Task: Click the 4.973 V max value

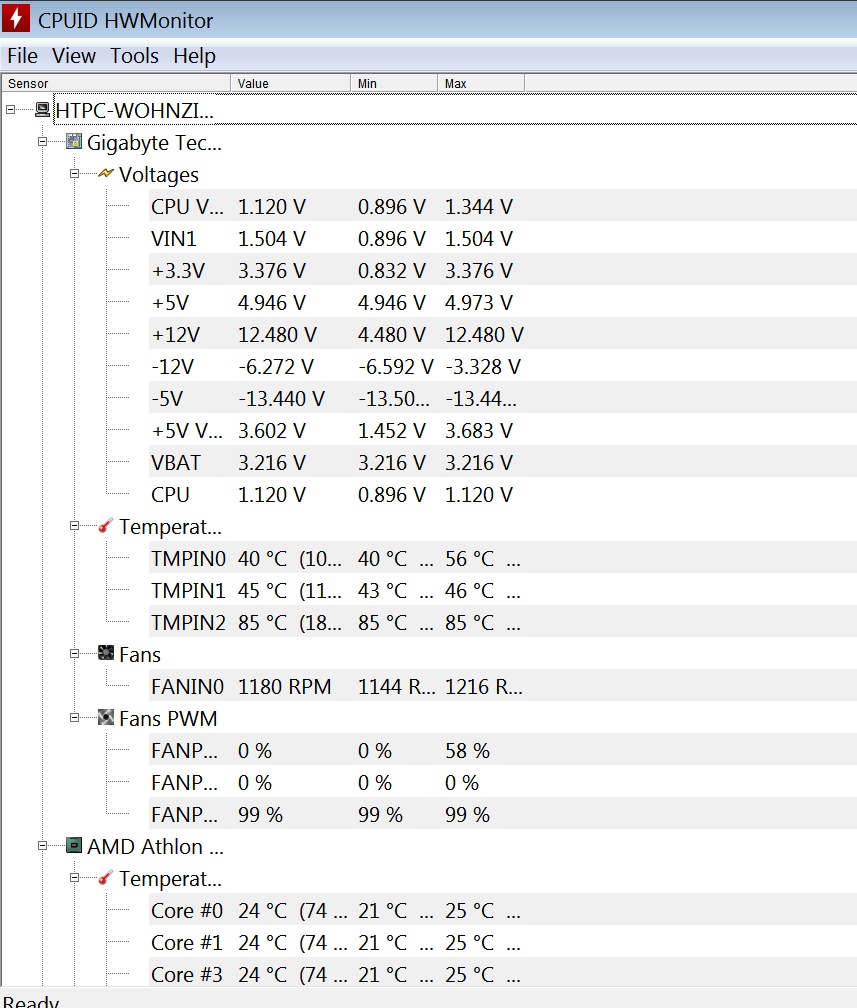Action: pyautogui.click(x=479, y=303)
